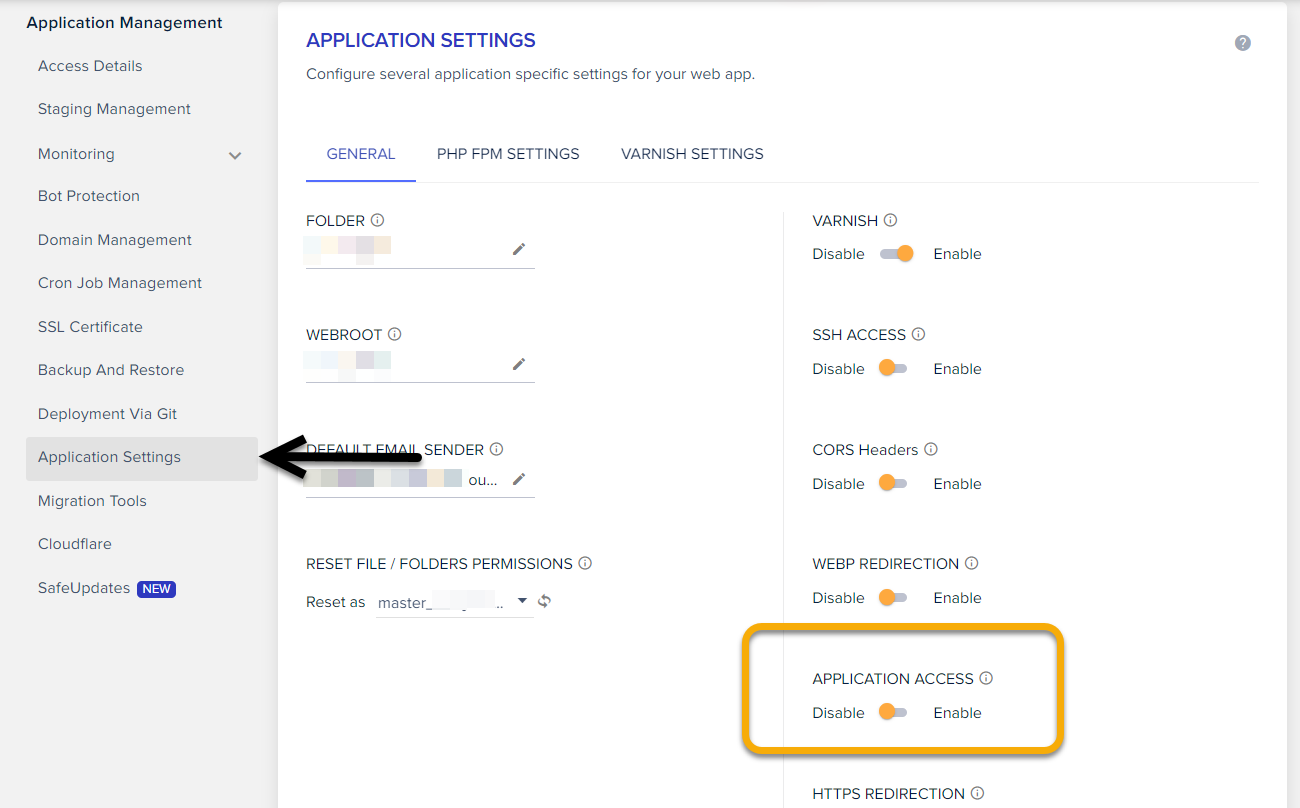The width and height of the screenshot is (1300, 808).
Task: Edit the Folder value with pencil icon
Action: coord(519,249)
